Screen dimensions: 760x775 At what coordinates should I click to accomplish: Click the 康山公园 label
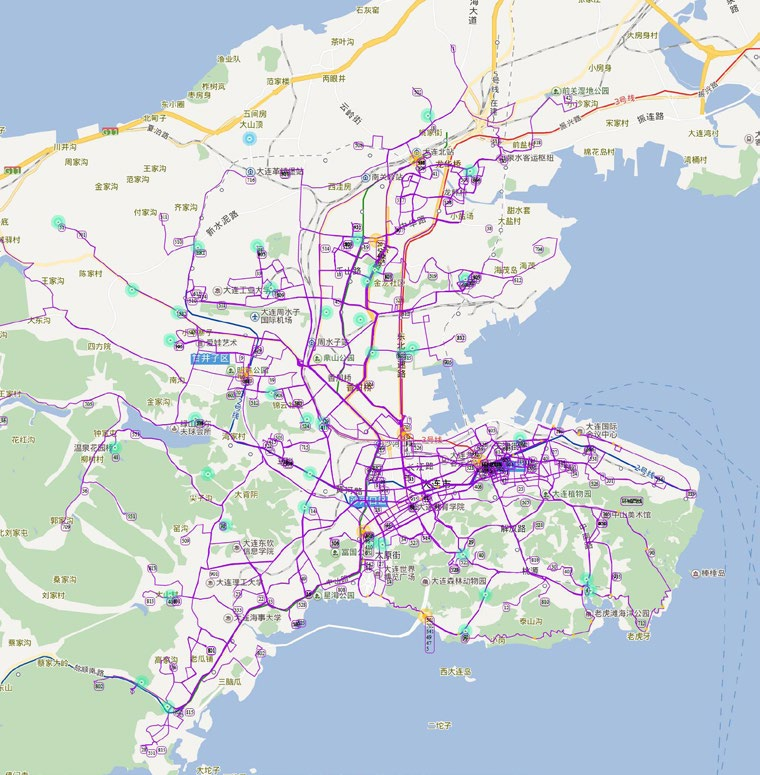point(338,357)
